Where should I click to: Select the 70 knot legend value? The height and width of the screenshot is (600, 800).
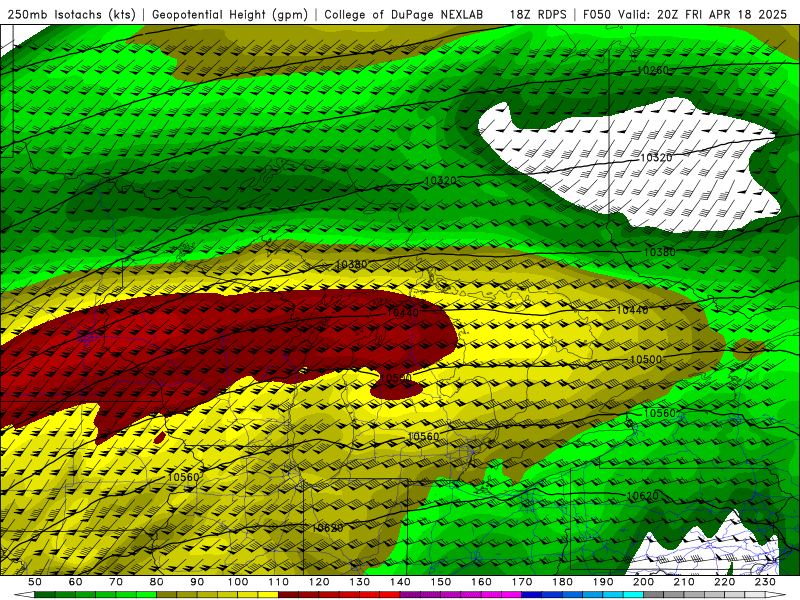(116, 582)
